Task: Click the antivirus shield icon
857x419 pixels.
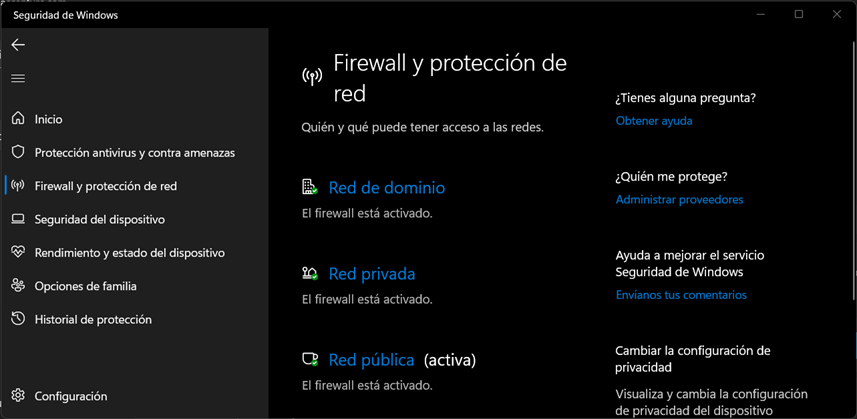Action: click(x=18, y=153)
